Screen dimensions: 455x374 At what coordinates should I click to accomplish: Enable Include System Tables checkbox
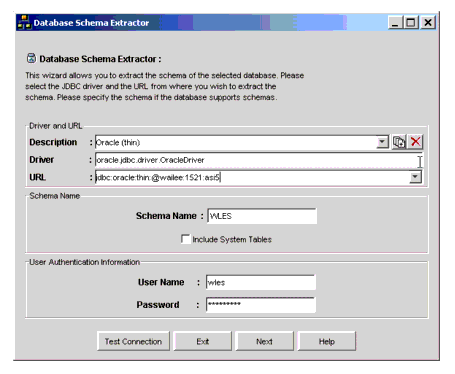[x=185, y=239]
